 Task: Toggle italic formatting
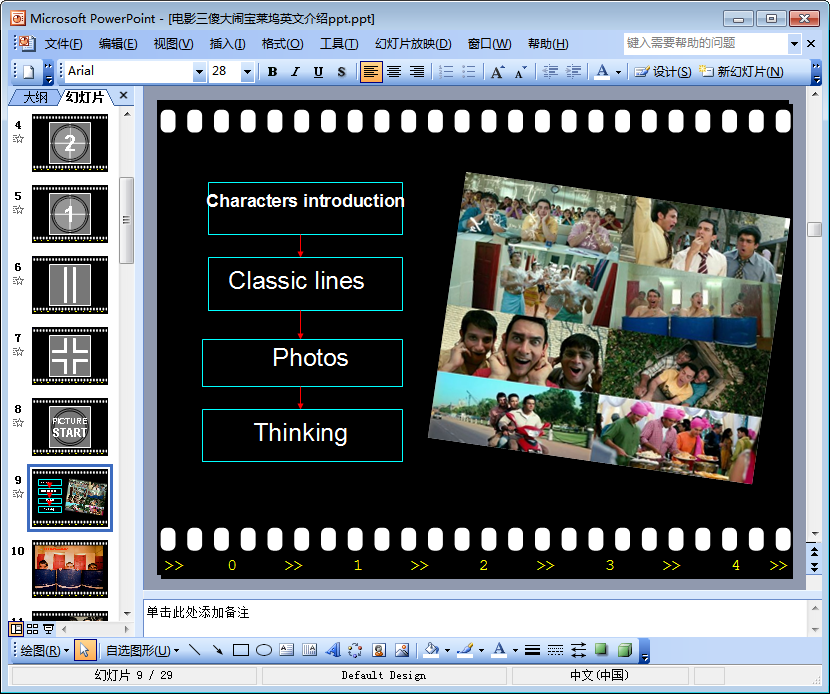point(295,72)
